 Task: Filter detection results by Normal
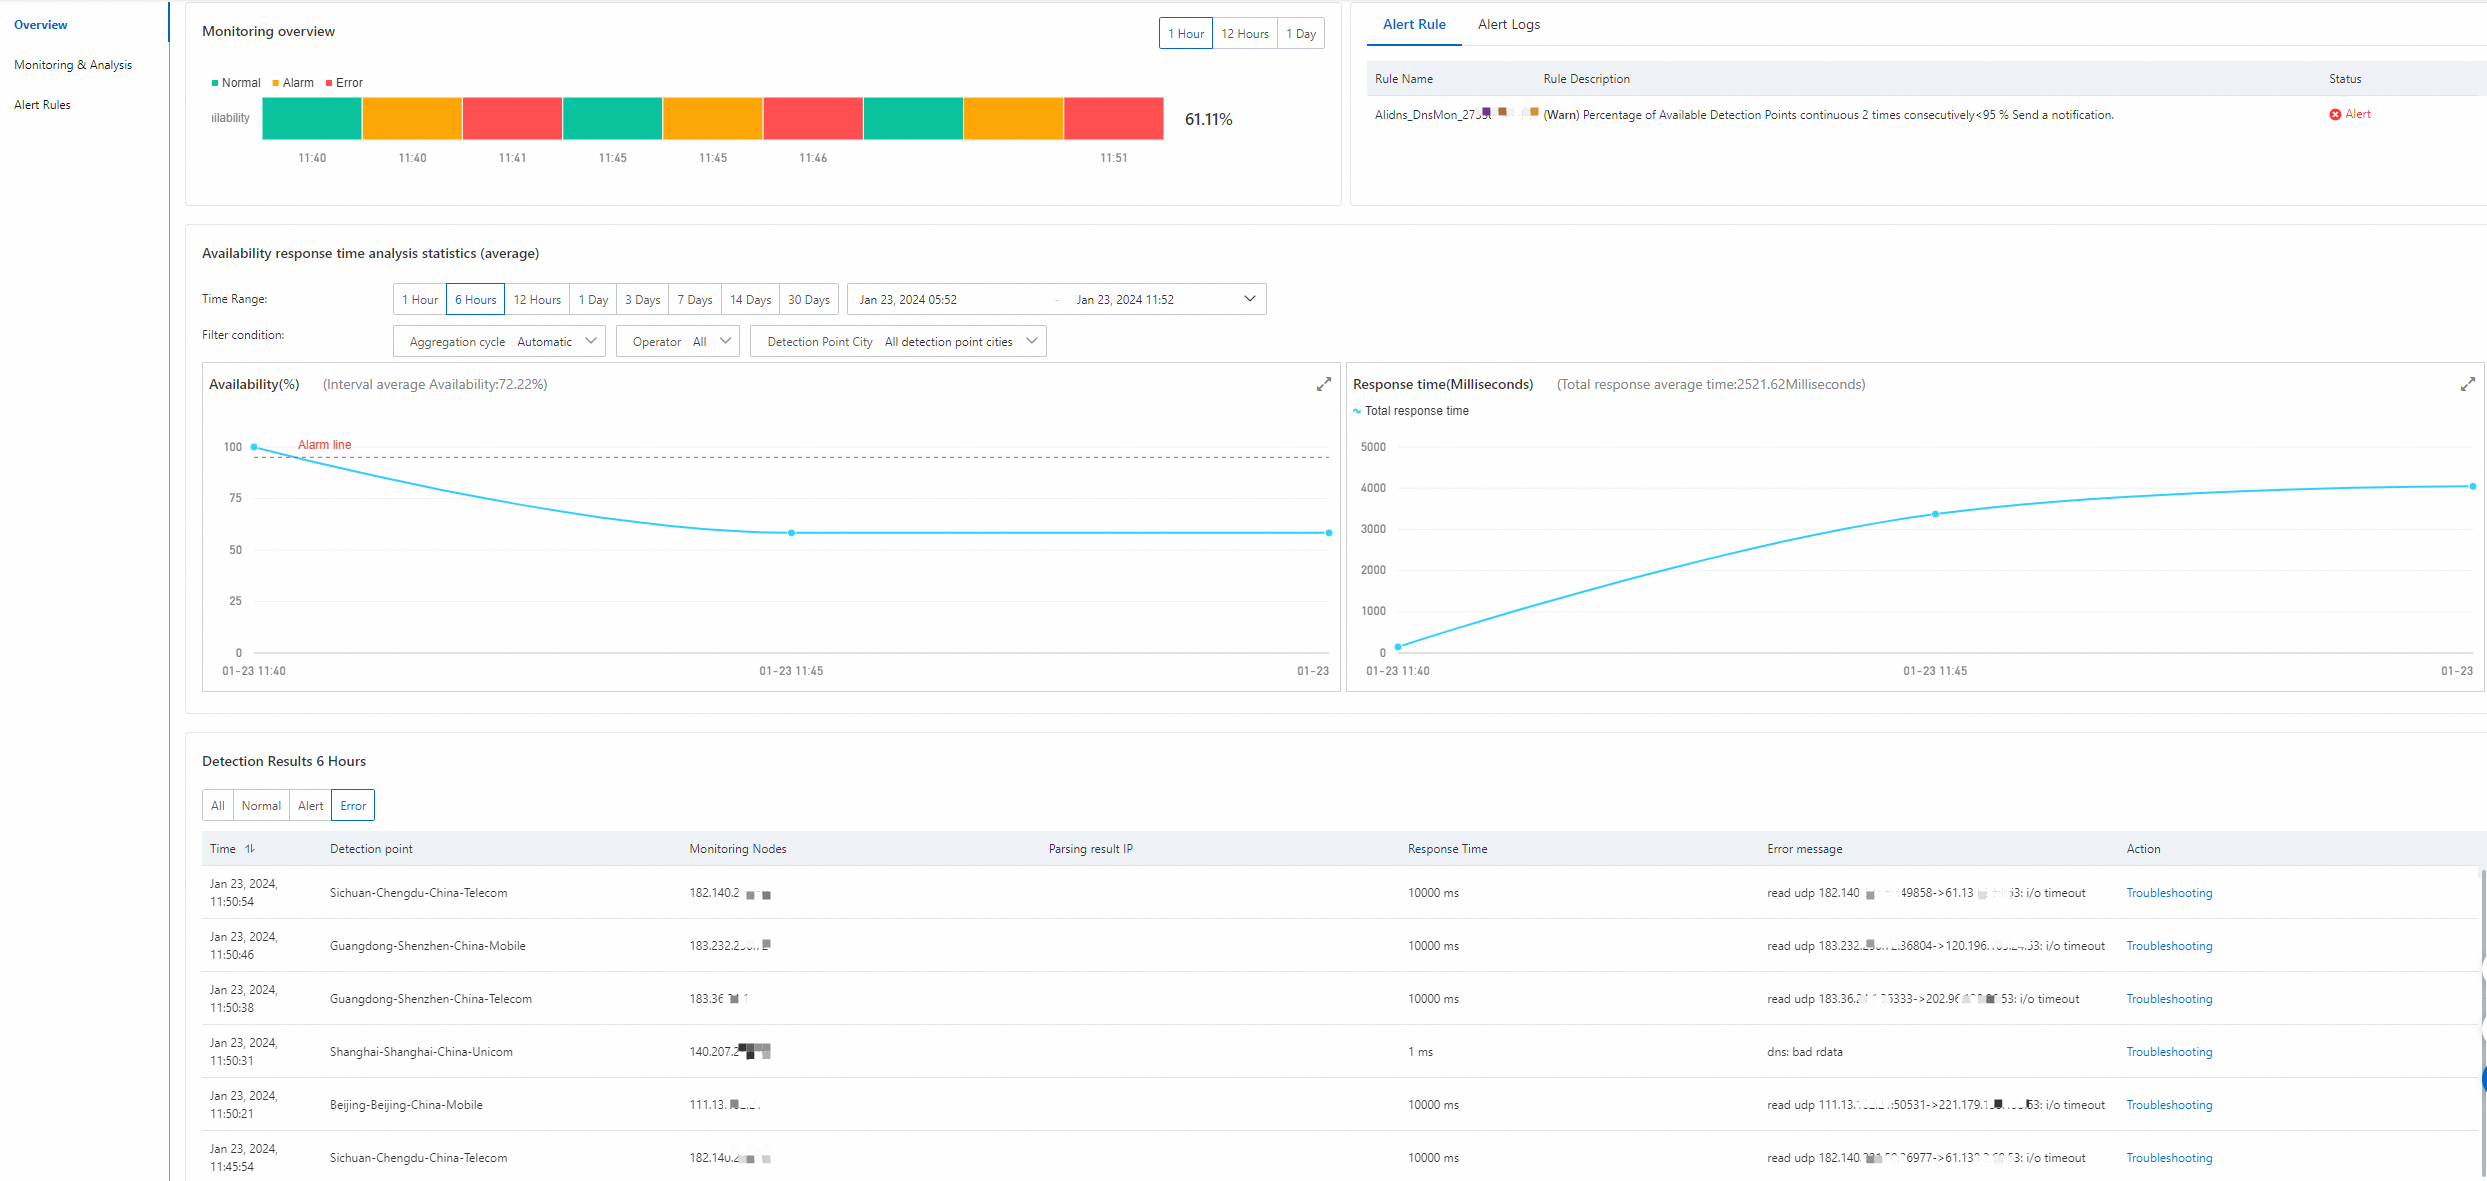tap(260, 806)
